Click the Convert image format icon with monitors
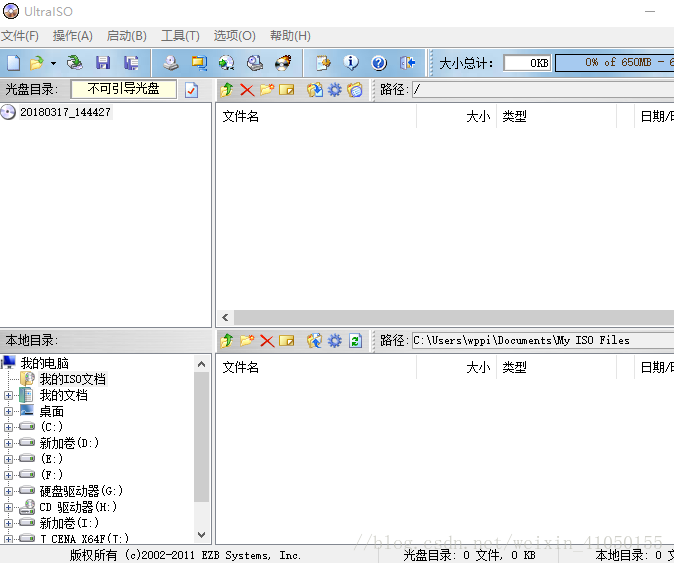The height and width of the screenshot is (563, 674). pyautogui.click(x=199, y=63)
